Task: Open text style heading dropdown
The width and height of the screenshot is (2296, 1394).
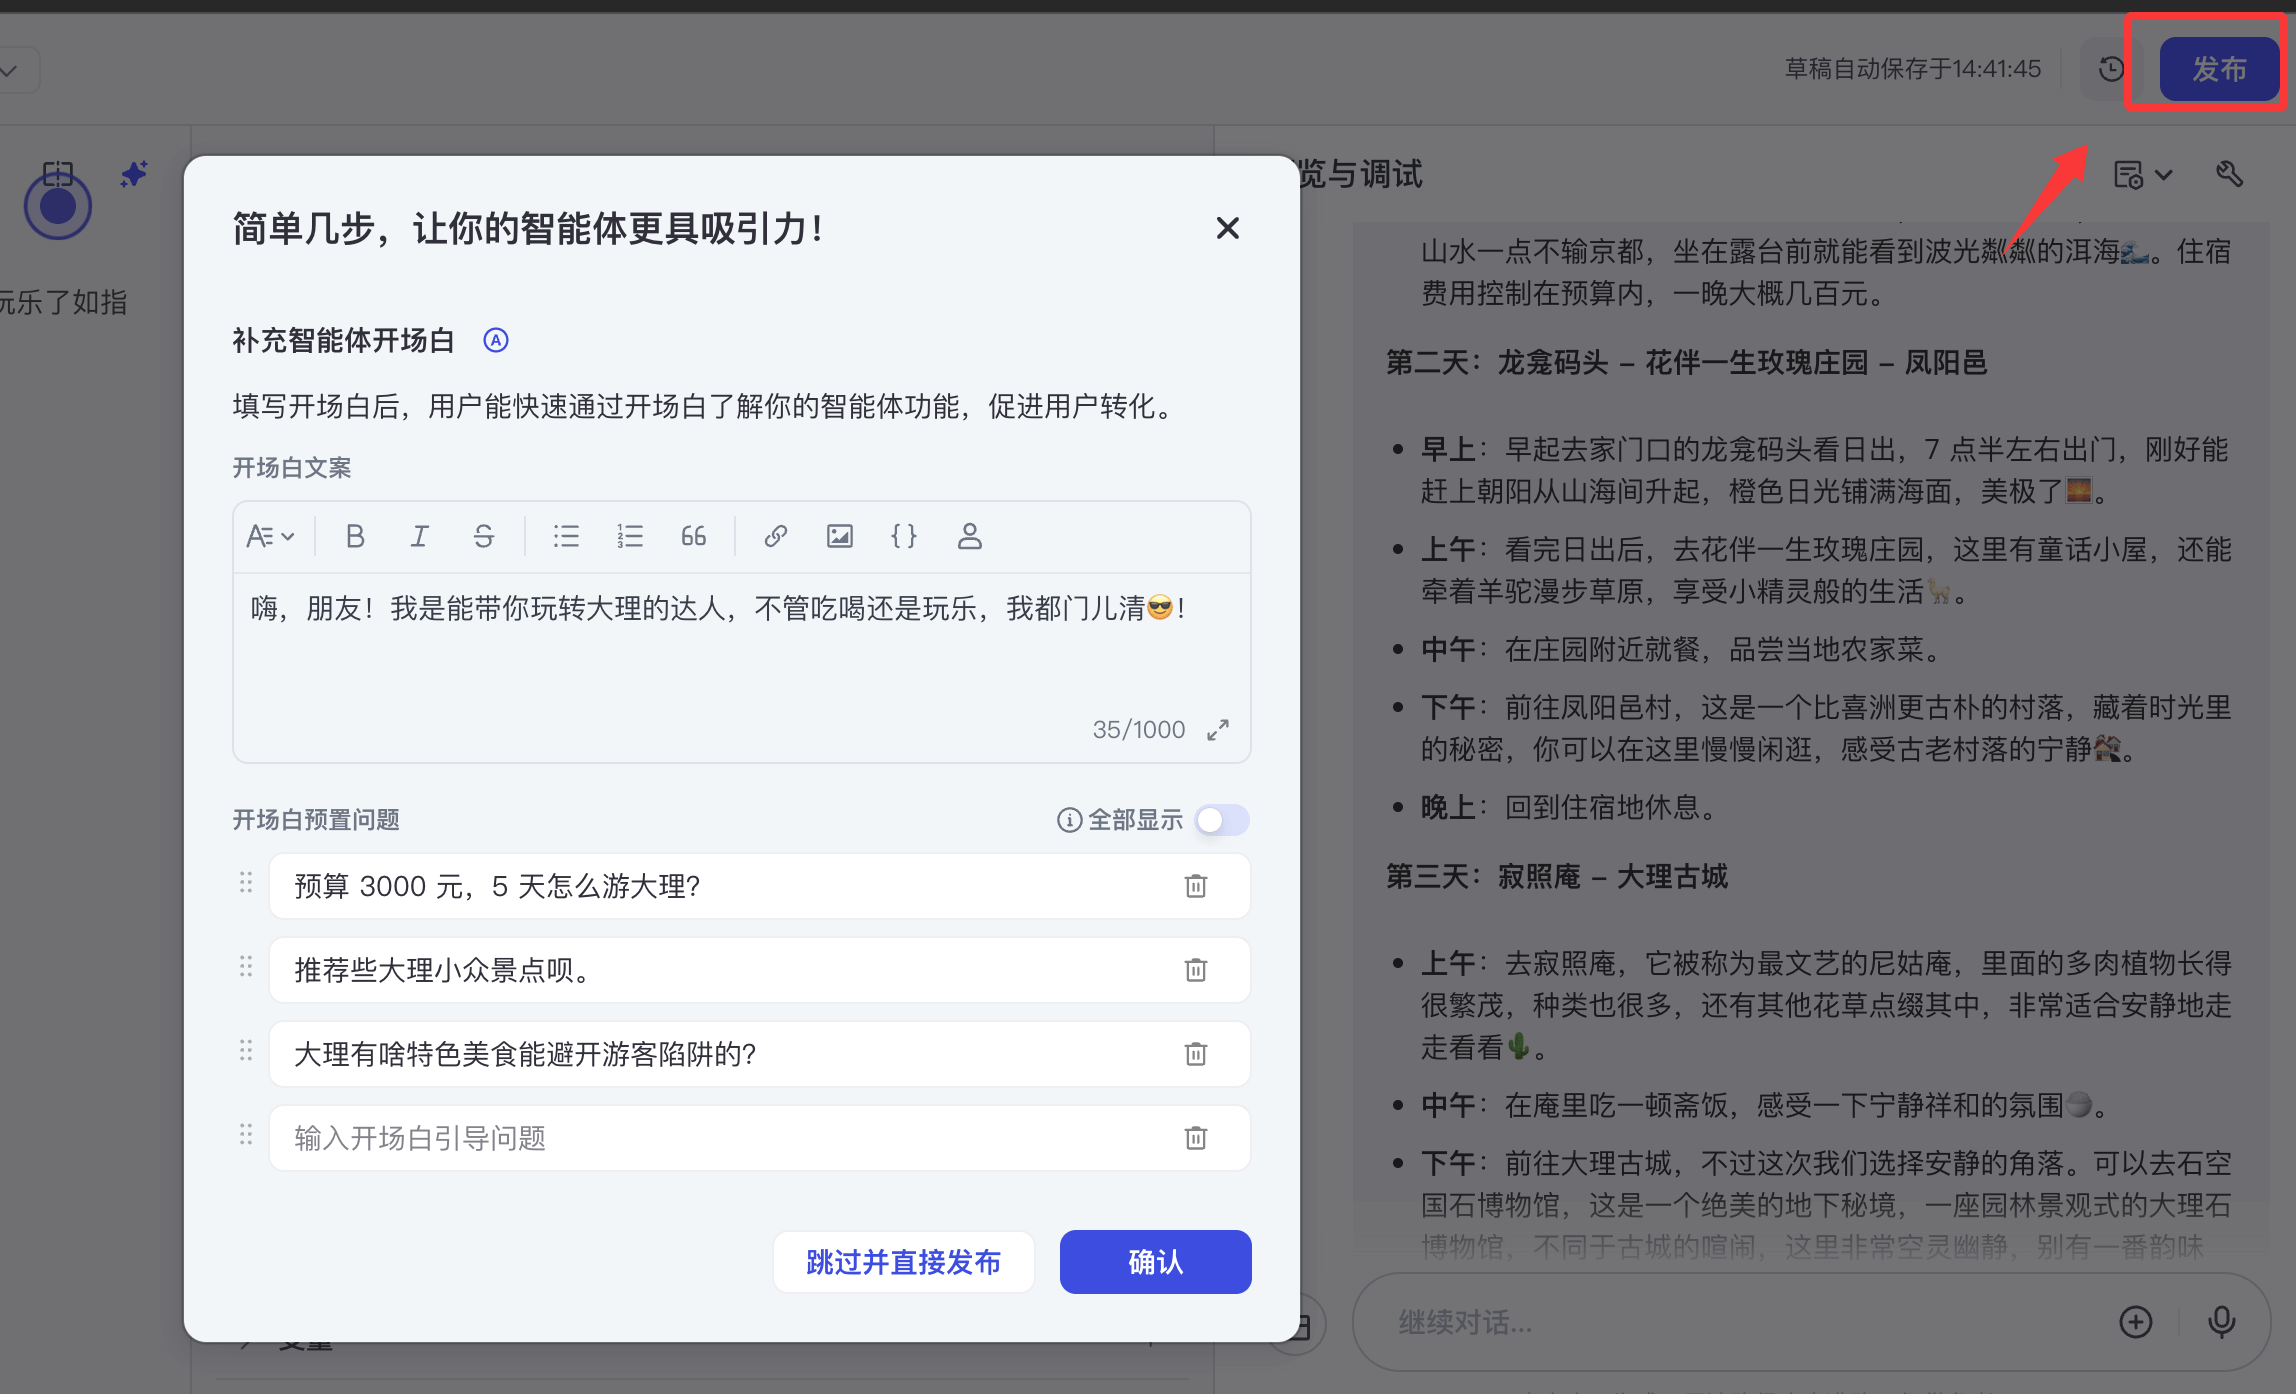Action: click(270, 537)
